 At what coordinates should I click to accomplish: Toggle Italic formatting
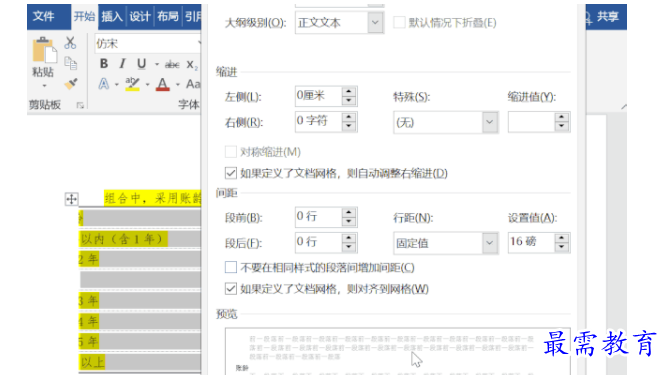(x=123, y=64)
